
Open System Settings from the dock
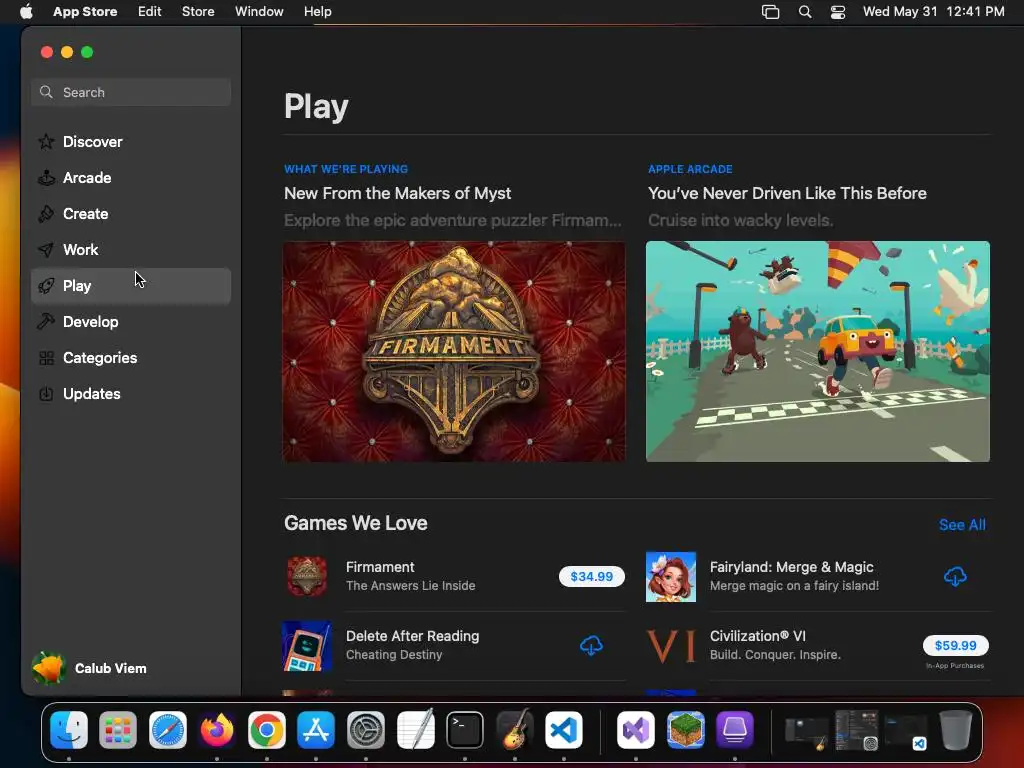pyautogui.click(x=366, y=729)
